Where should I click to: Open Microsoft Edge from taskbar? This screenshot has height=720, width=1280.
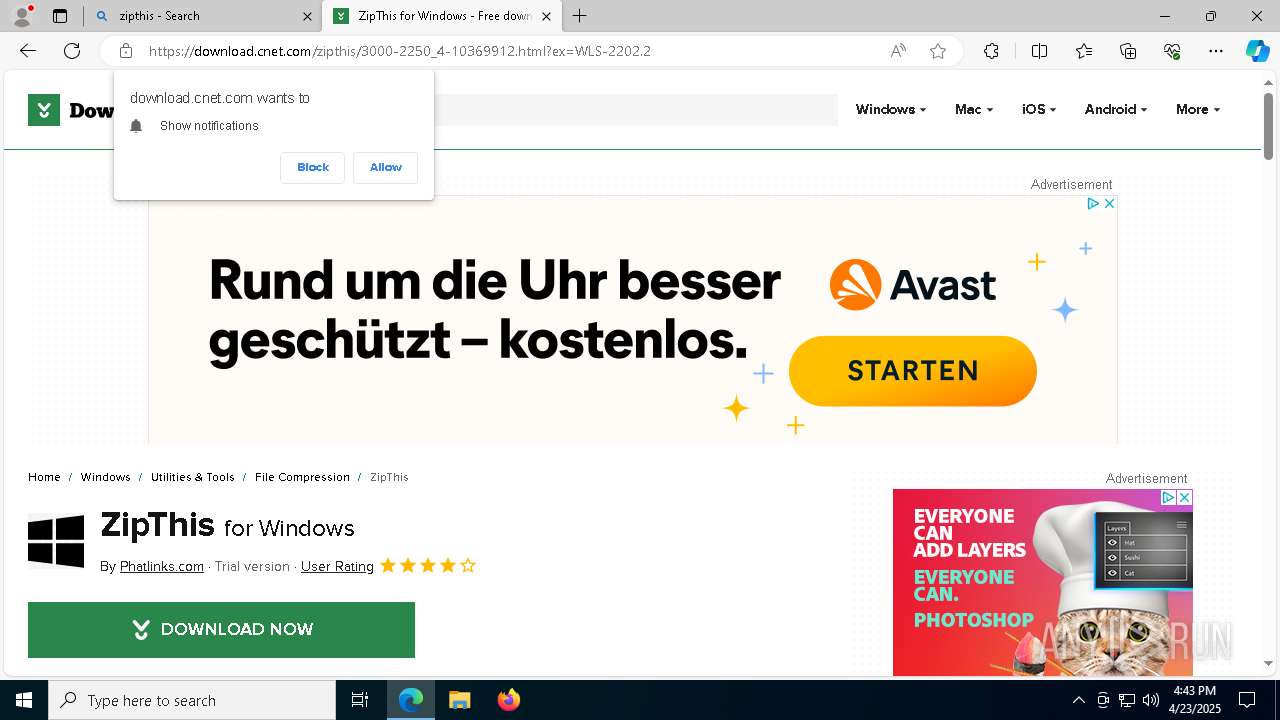[411, 700]
